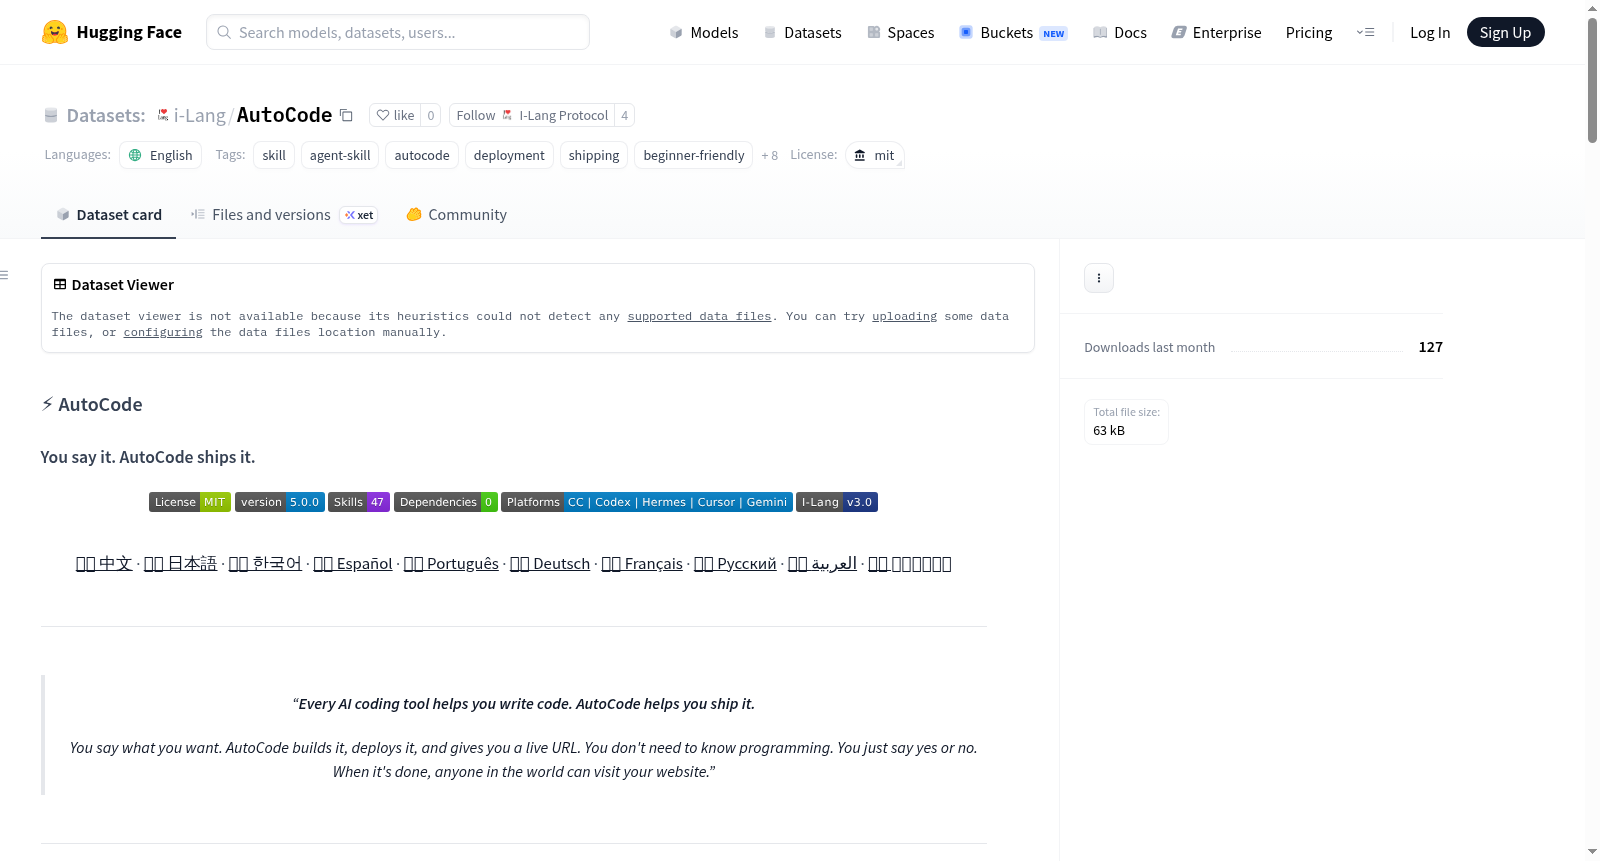Expand the +8 hidden tags

click(769, 155)
